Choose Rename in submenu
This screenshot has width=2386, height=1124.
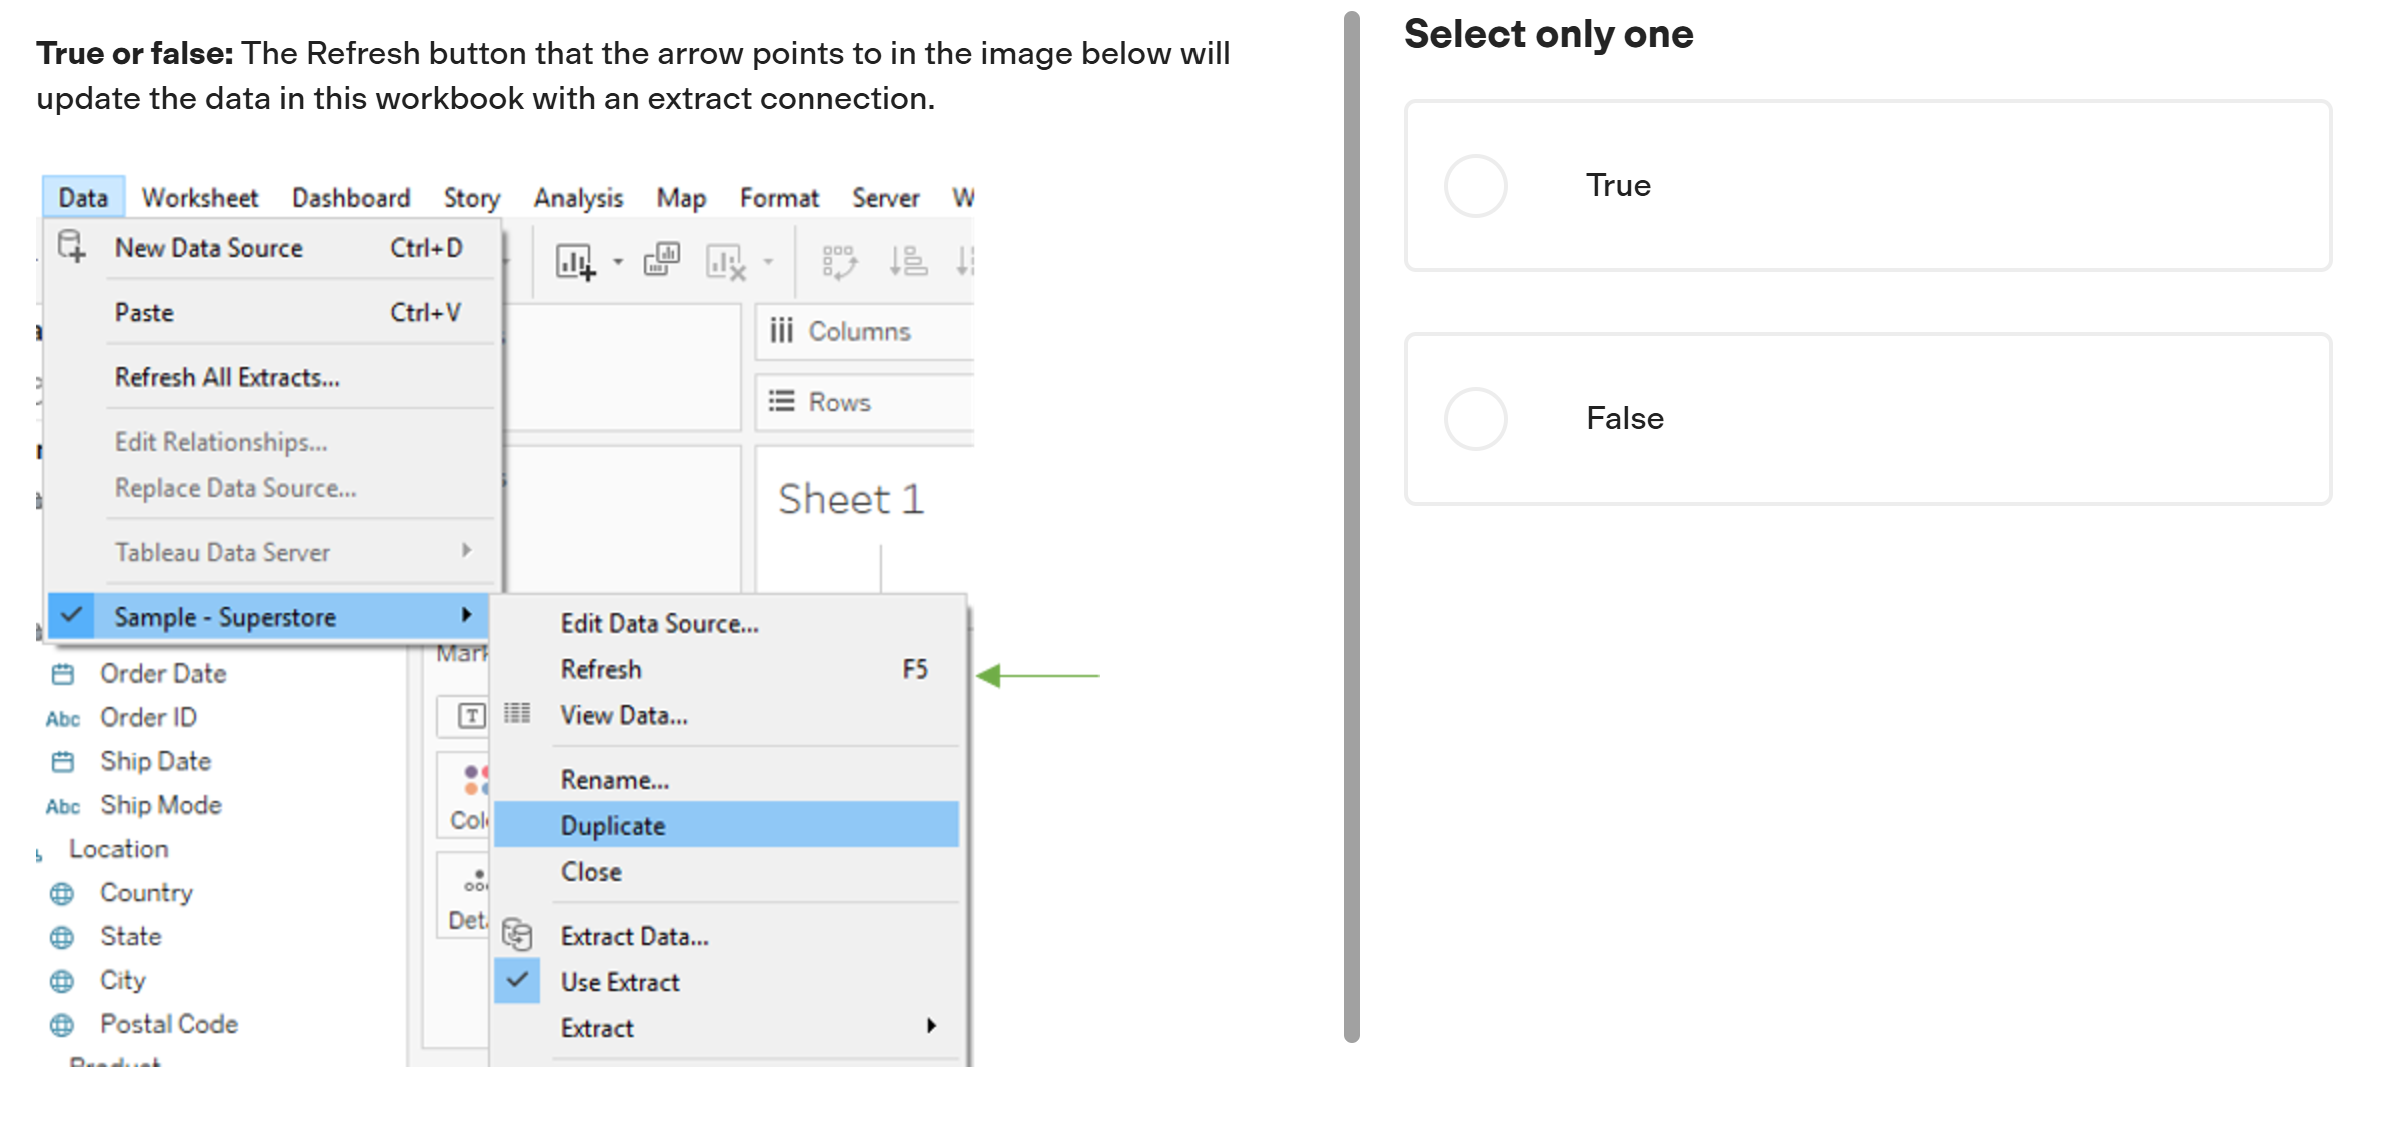point(727,780)
